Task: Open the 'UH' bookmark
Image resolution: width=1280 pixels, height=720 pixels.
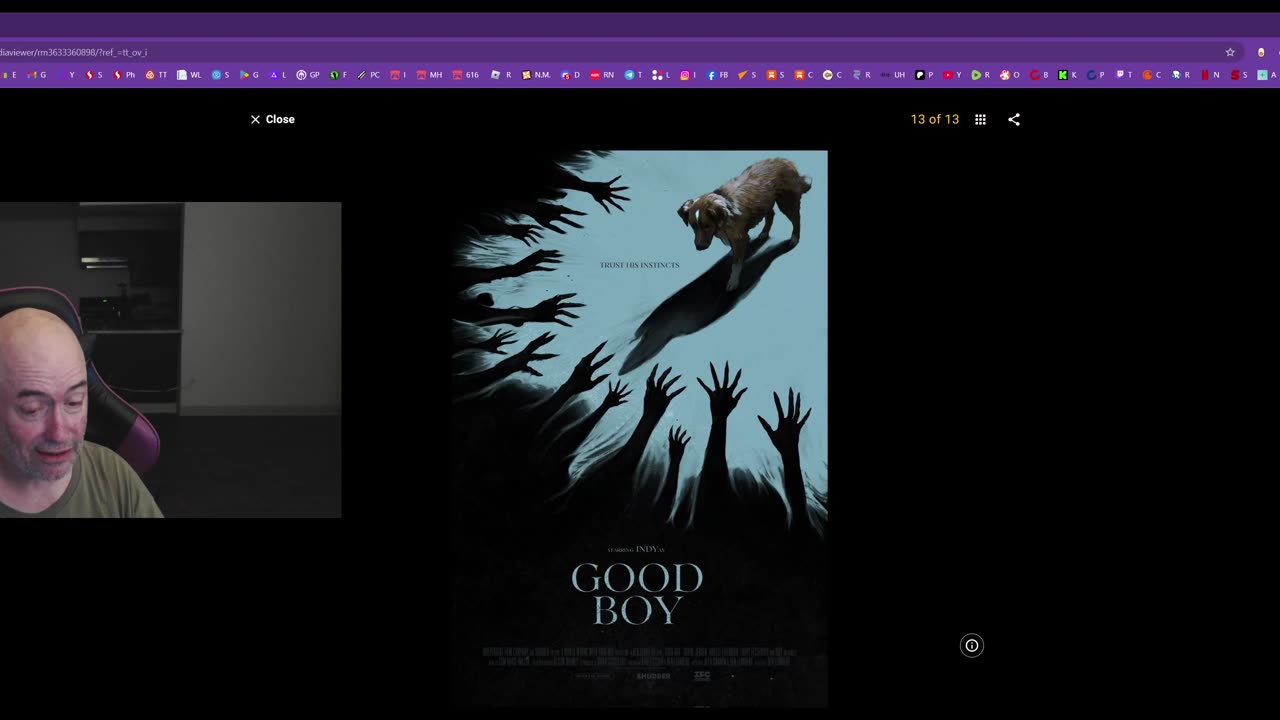Action: click(894, 75)
